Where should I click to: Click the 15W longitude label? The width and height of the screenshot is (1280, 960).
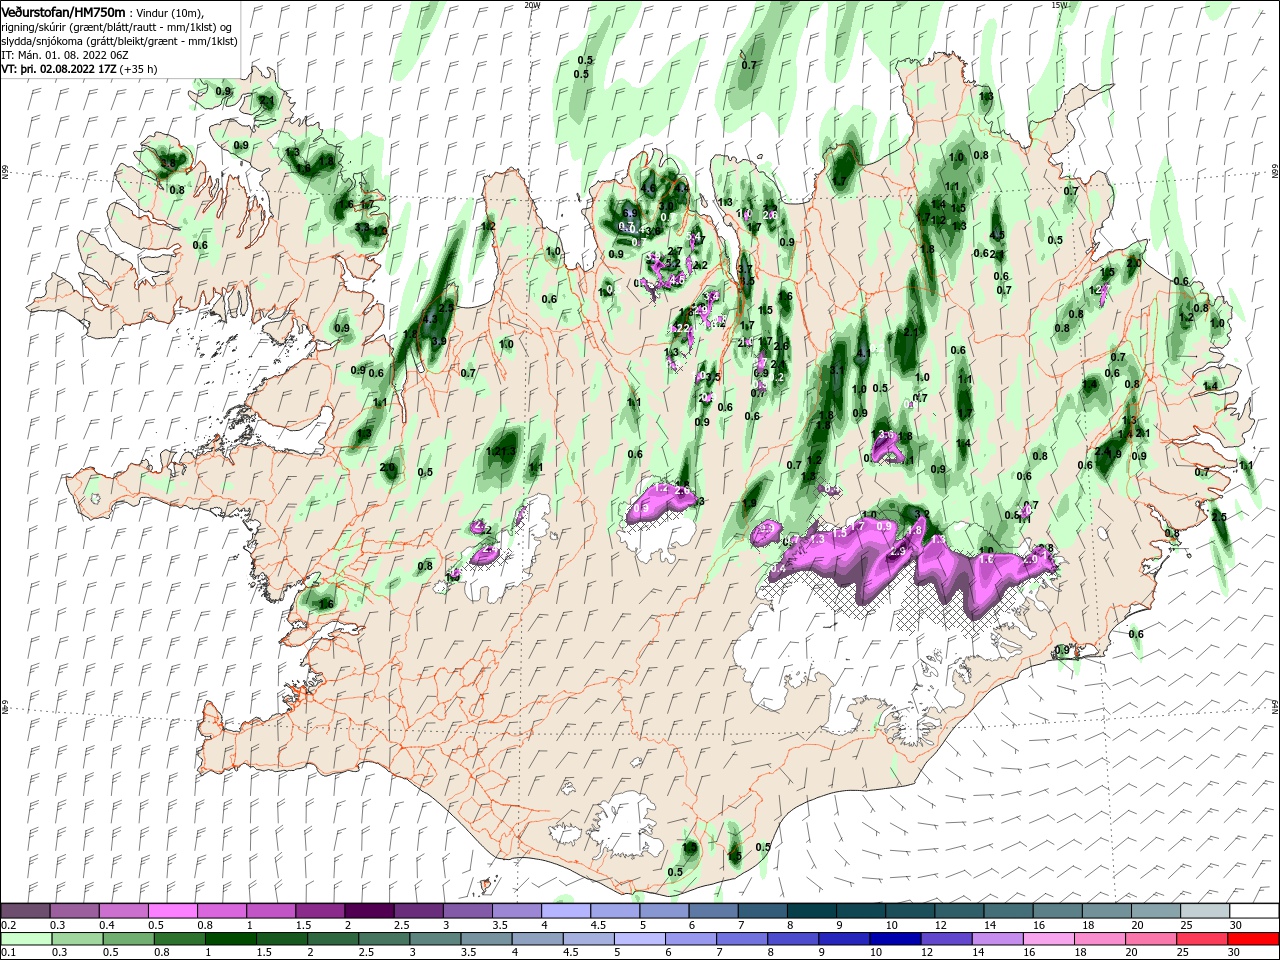pos(1058,5)
